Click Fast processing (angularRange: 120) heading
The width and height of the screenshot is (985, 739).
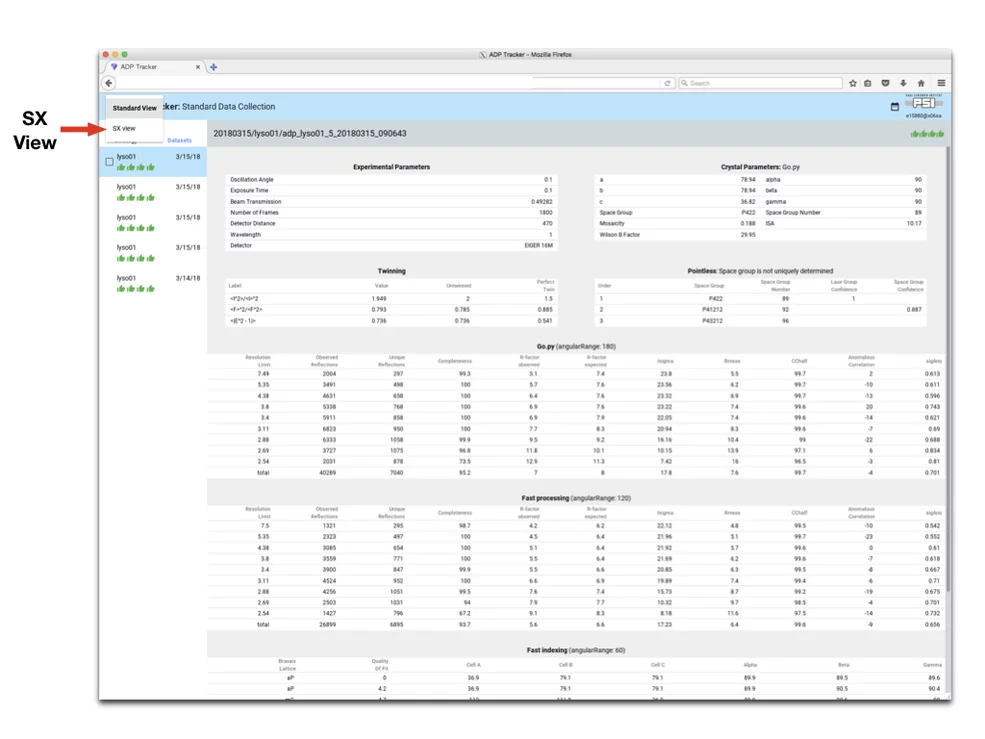tap(576, 498)
